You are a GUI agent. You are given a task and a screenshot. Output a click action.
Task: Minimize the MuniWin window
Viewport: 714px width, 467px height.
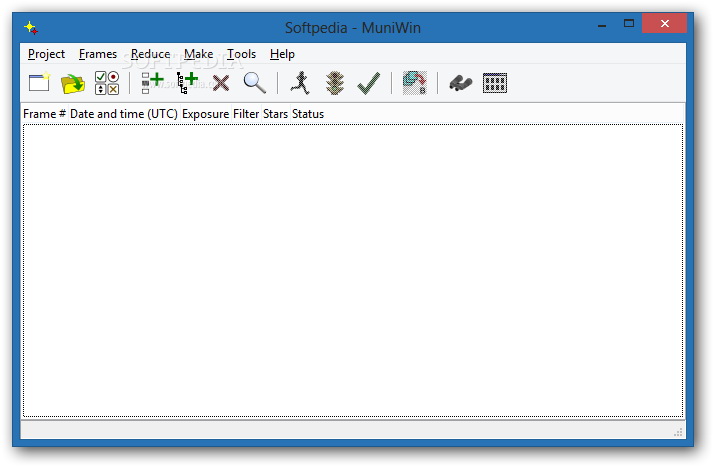(x=602, y=24)
